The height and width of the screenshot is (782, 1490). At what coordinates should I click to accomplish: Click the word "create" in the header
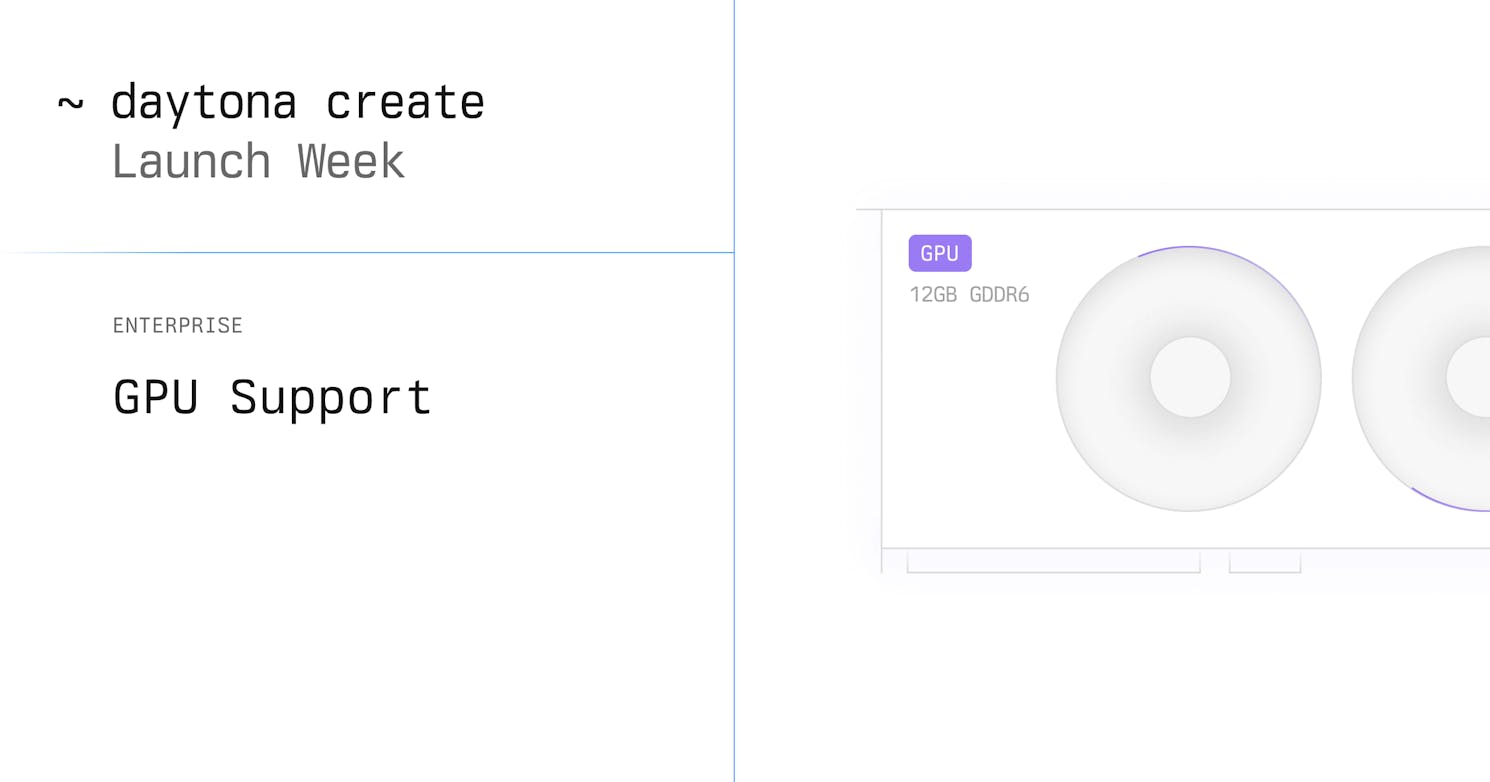(x=406, y=102)
